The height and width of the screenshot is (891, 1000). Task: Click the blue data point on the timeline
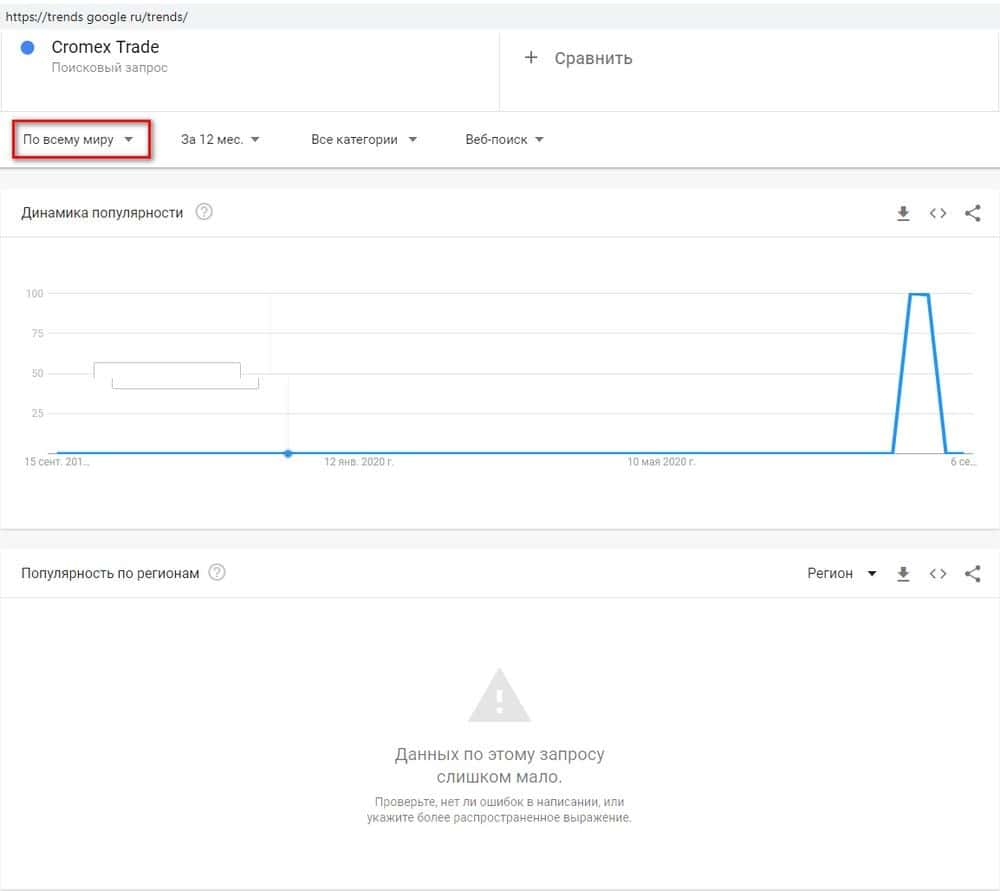(288, 454)
